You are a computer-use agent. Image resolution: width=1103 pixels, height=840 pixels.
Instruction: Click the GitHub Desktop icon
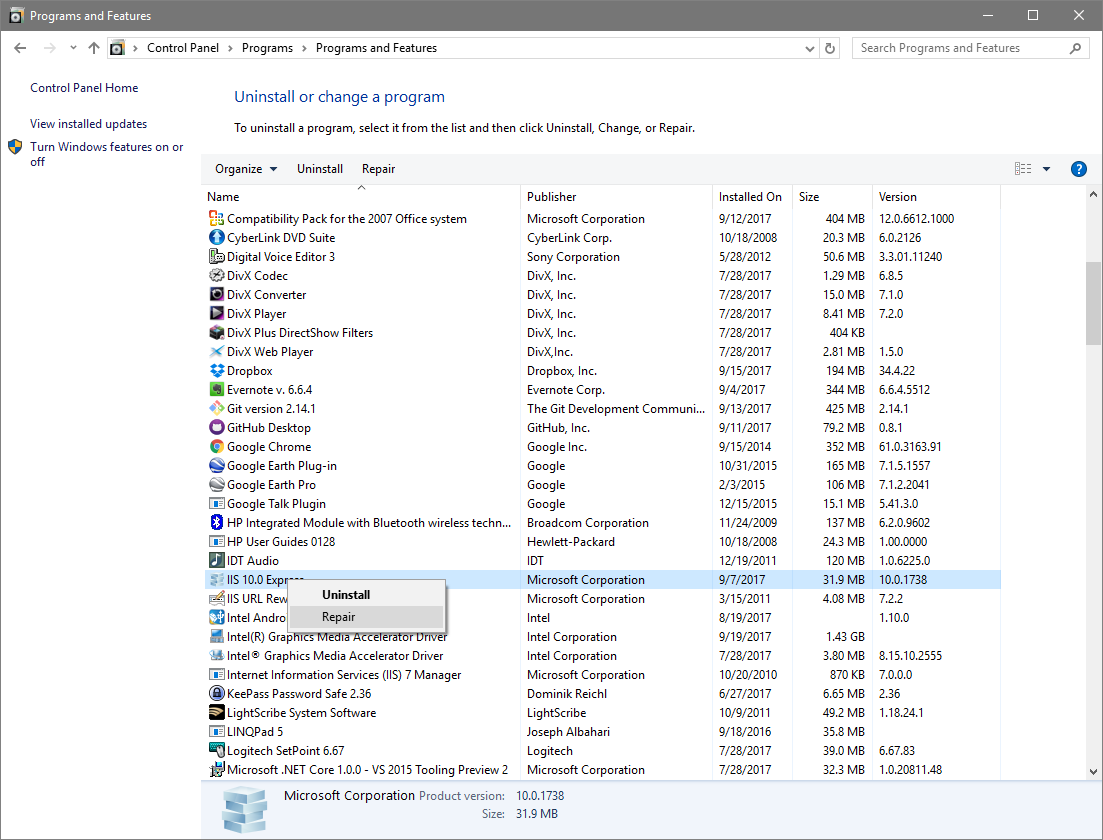[x=217, y=428]
